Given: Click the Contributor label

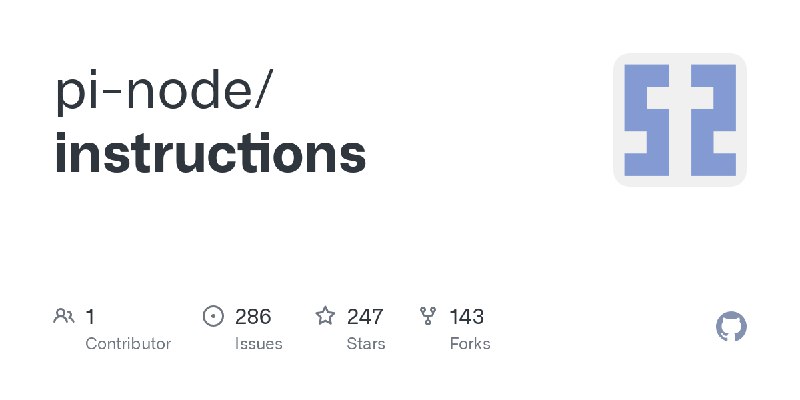Looking at the screenshot, I should click(x=128, y=344).
